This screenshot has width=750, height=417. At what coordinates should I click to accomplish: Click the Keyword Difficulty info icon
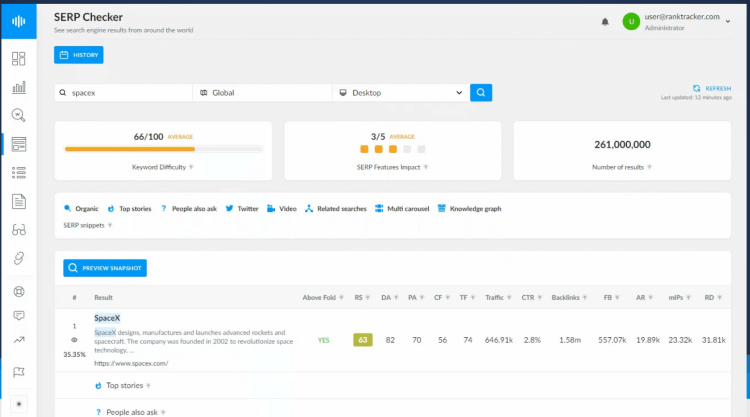coord(191,167)
